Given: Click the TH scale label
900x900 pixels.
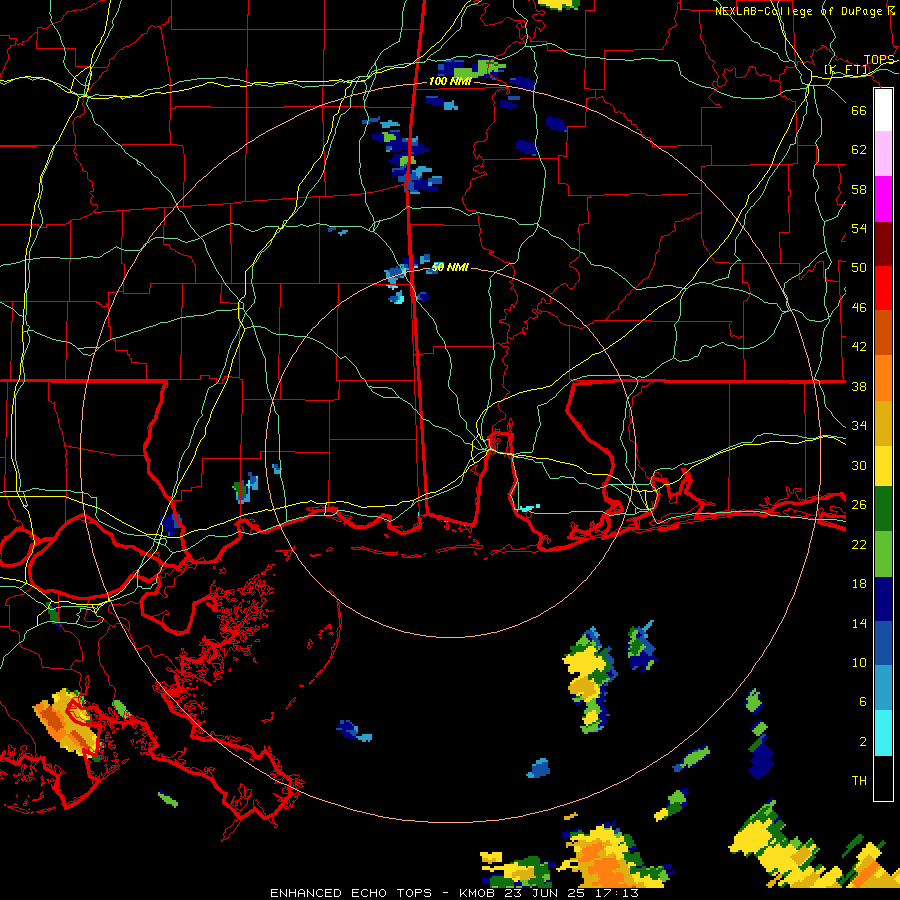Looking at the screenshot, I should point(859,780).
